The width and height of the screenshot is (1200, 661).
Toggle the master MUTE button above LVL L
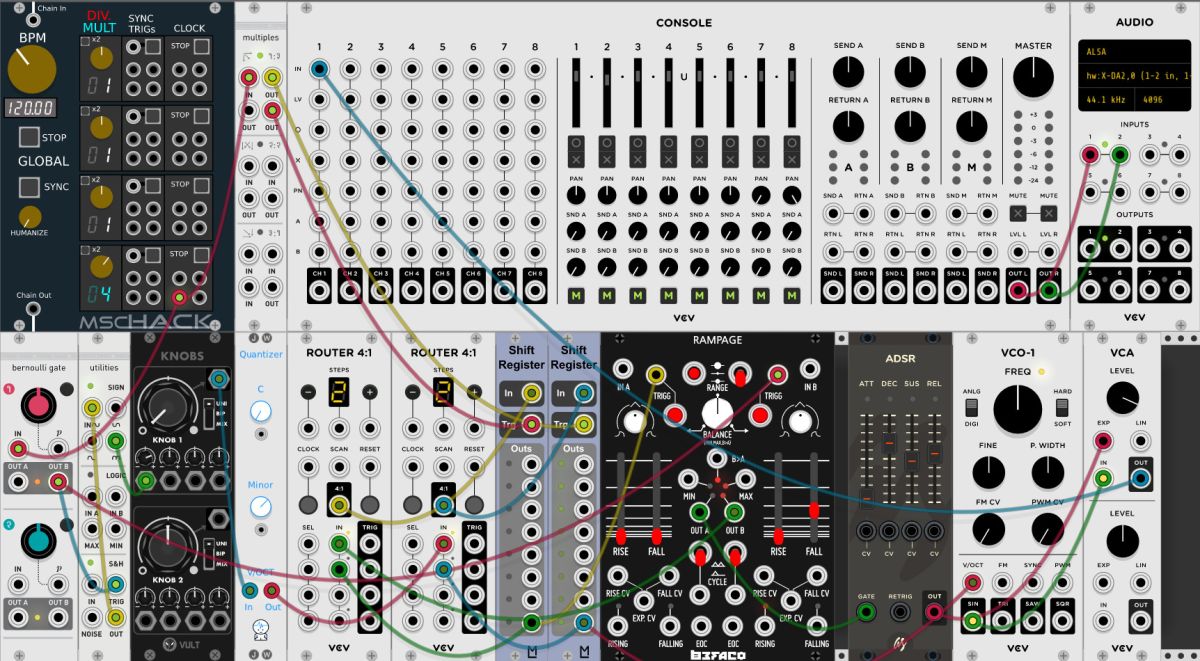pos(1018,213)
